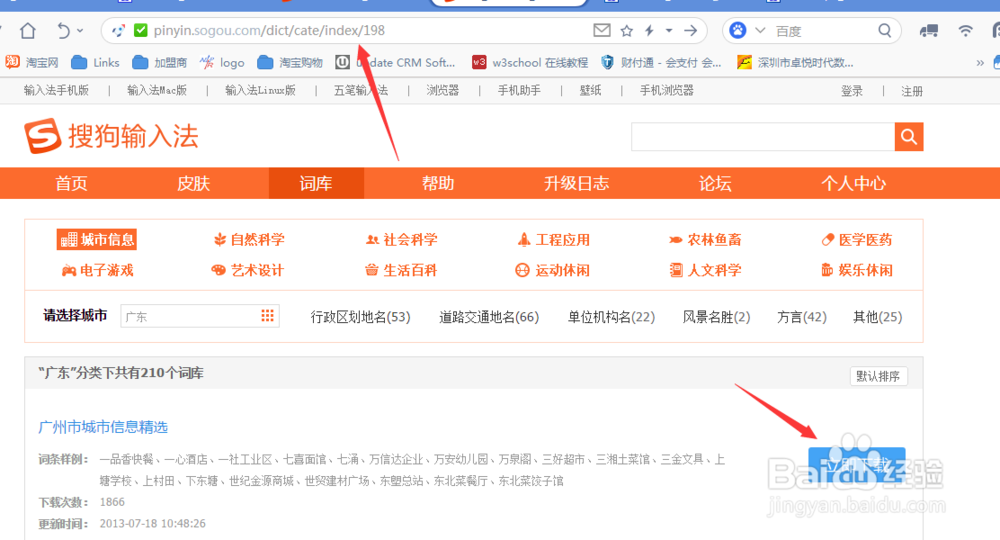Screen dimensions: 1000x540
Task: Click 浏览器 top link
Action: 443,91
